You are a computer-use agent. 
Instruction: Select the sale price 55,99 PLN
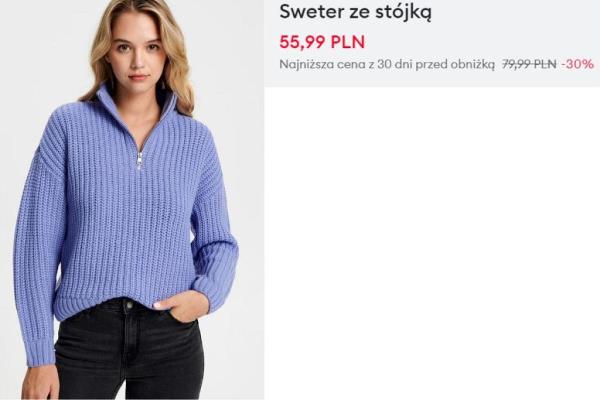click(x=322, y=42)
